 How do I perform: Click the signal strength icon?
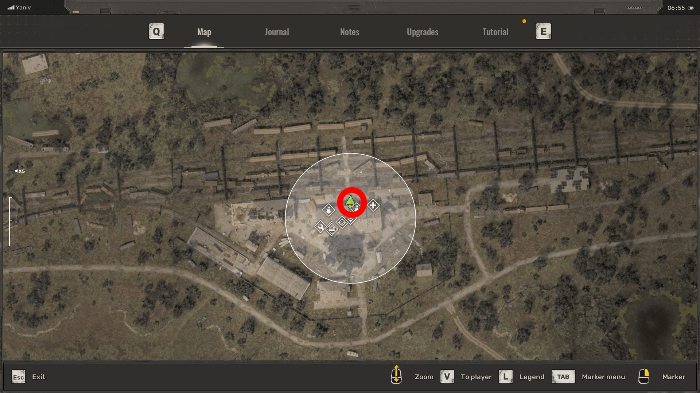(x=11, y=8)
